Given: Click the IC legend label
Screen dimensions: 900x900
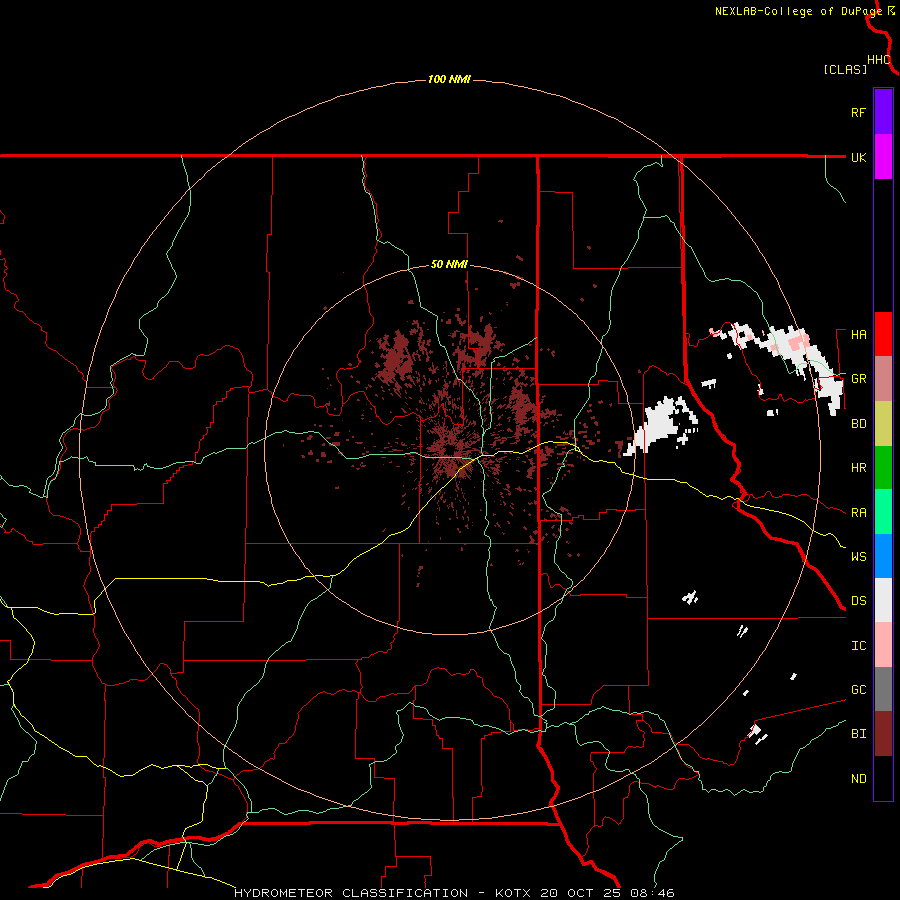Looking at the screenshot, I should click(858, 646).
